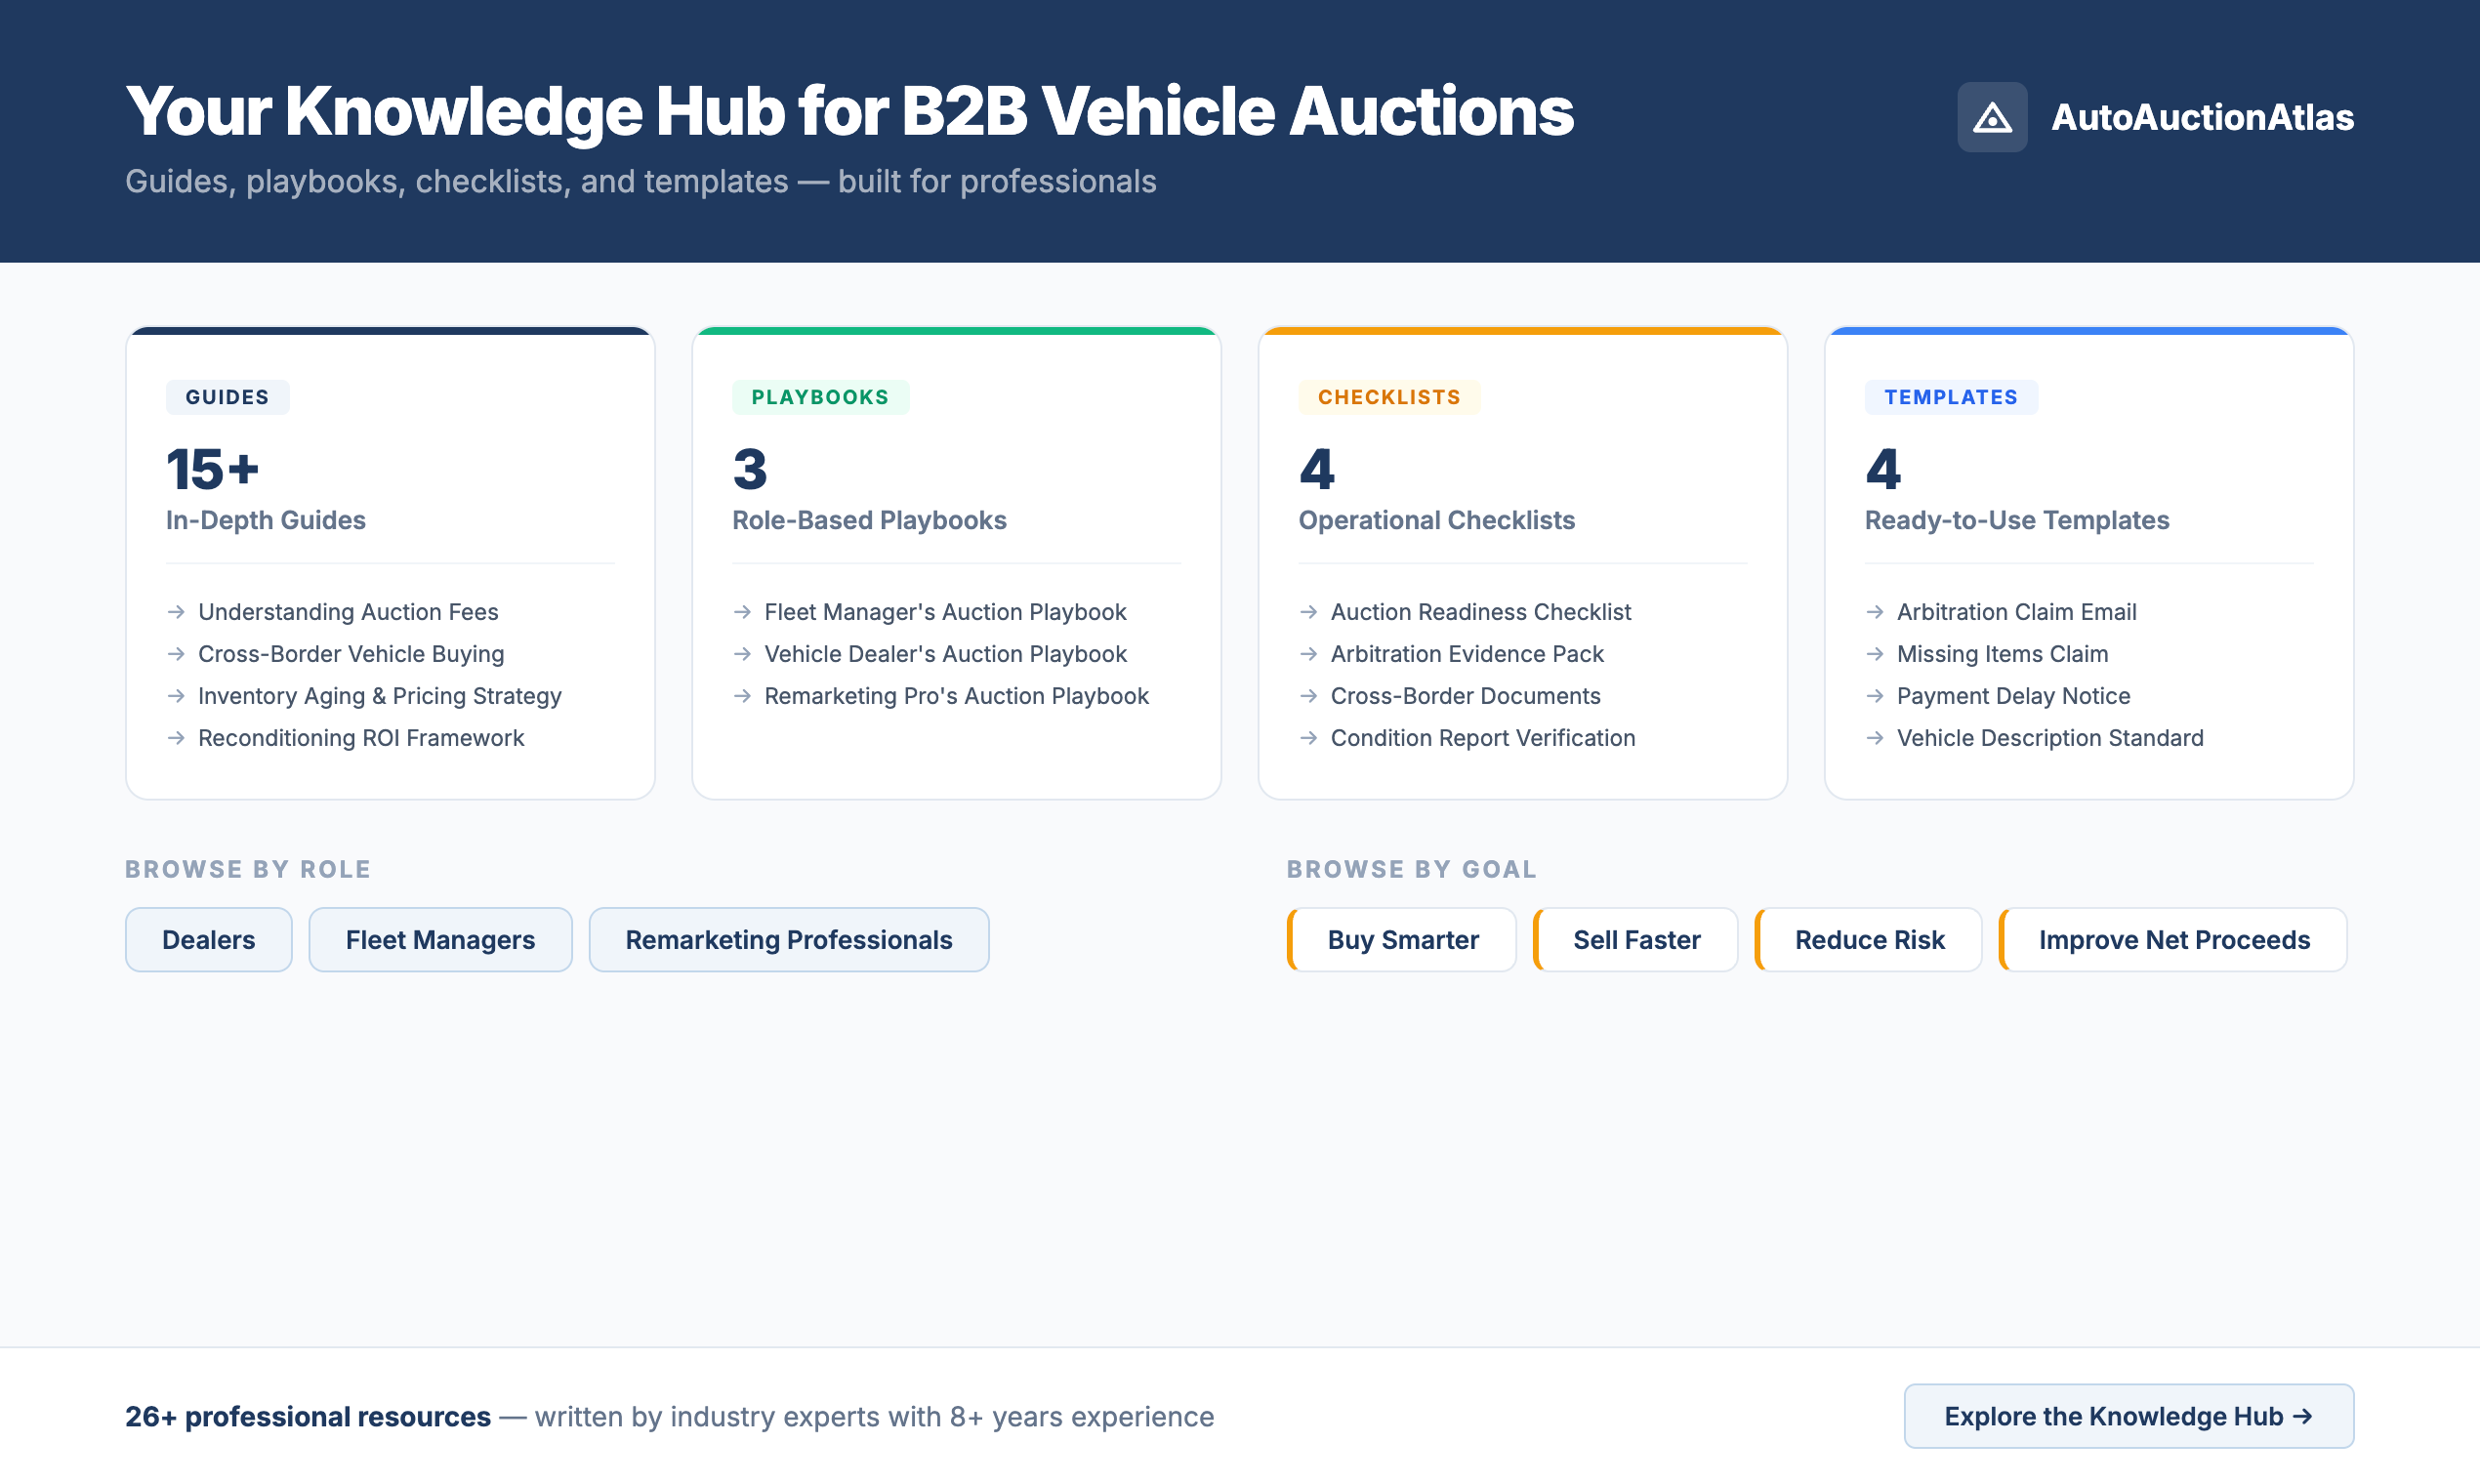Select the Dealers role filter

click(208, 939)
